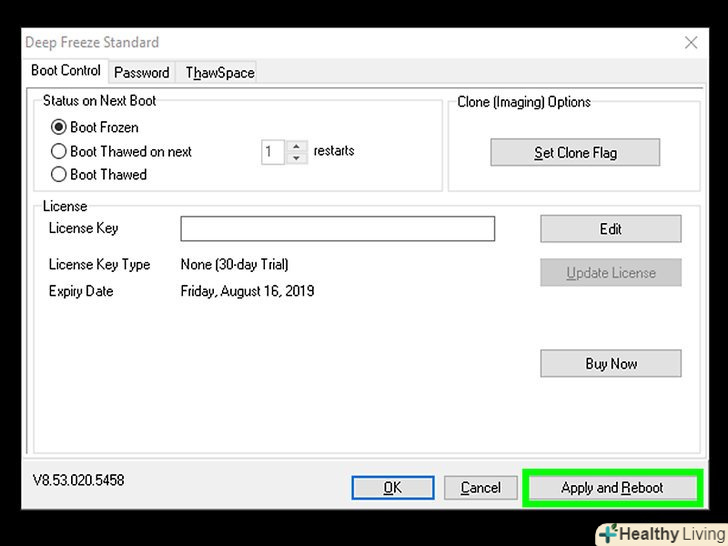Close the Deep Freeze Standard window
The height and width of the screenshot is (546, 728).
tap(691, 43)
